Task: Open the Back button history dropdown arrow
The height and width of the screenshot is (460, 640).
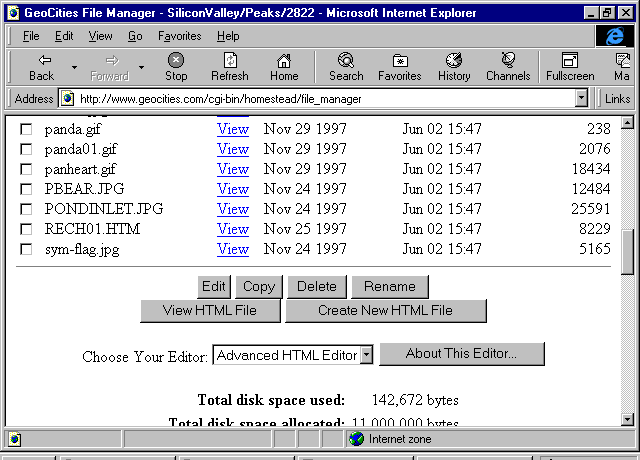Action: (74, 67)
